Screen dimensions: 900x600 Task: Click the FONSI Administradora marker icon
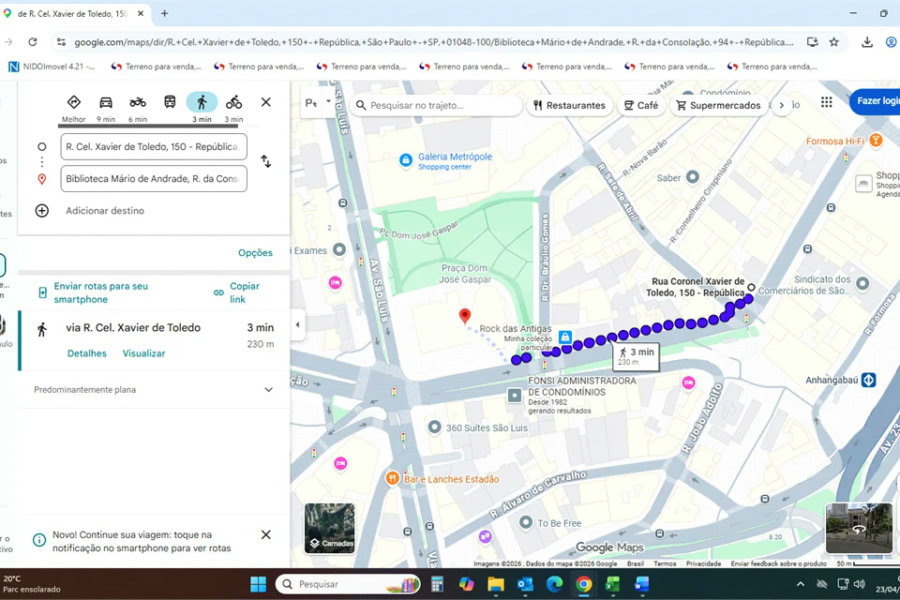click(x=514, y=395)
